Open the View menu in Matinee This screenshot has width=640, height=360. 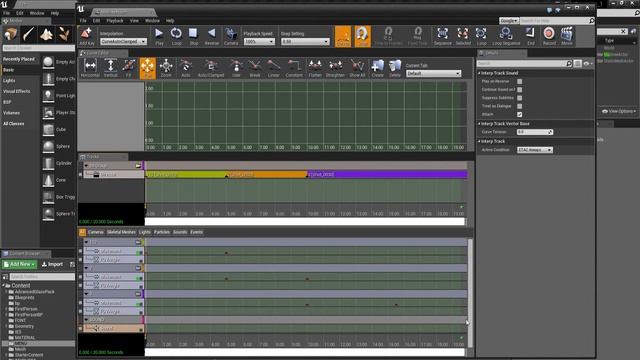pyautogui.click(x=134, y=20)
